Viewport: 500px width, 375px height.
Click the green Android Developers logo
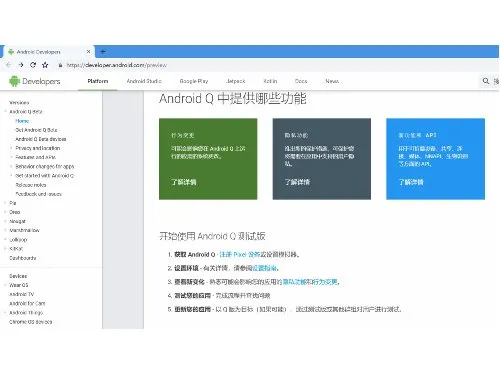pyautogui.click(x=35, y=81)
